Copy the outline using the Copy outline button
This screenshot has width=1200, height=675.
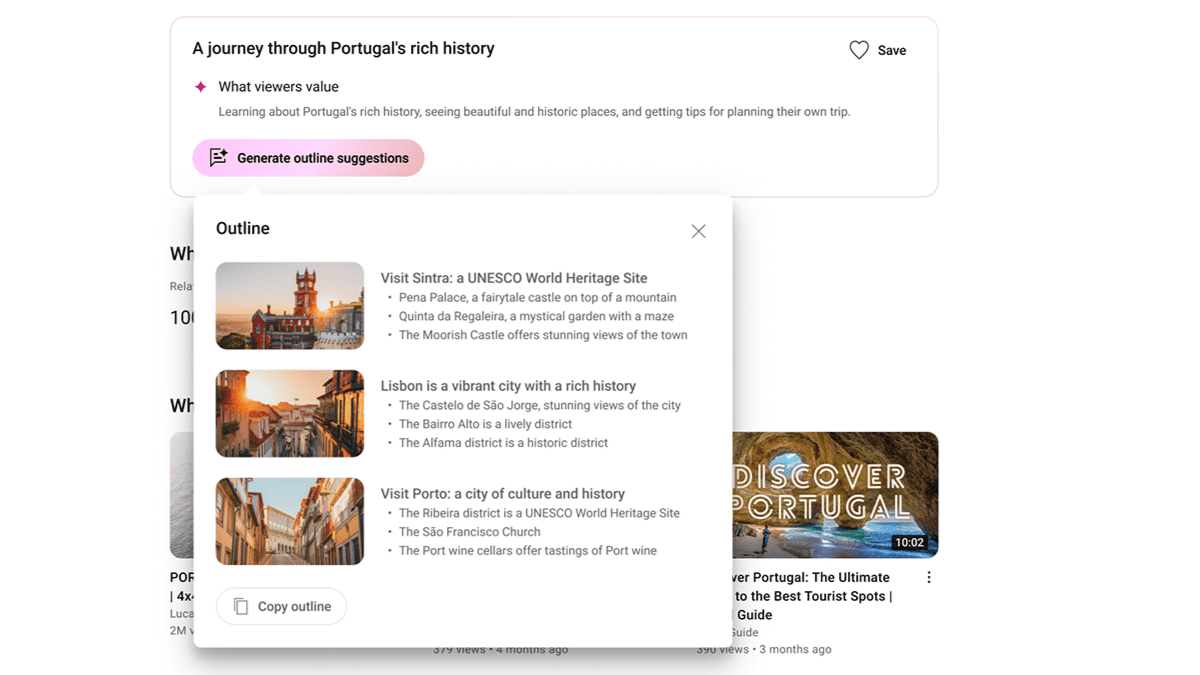(281, 606)
